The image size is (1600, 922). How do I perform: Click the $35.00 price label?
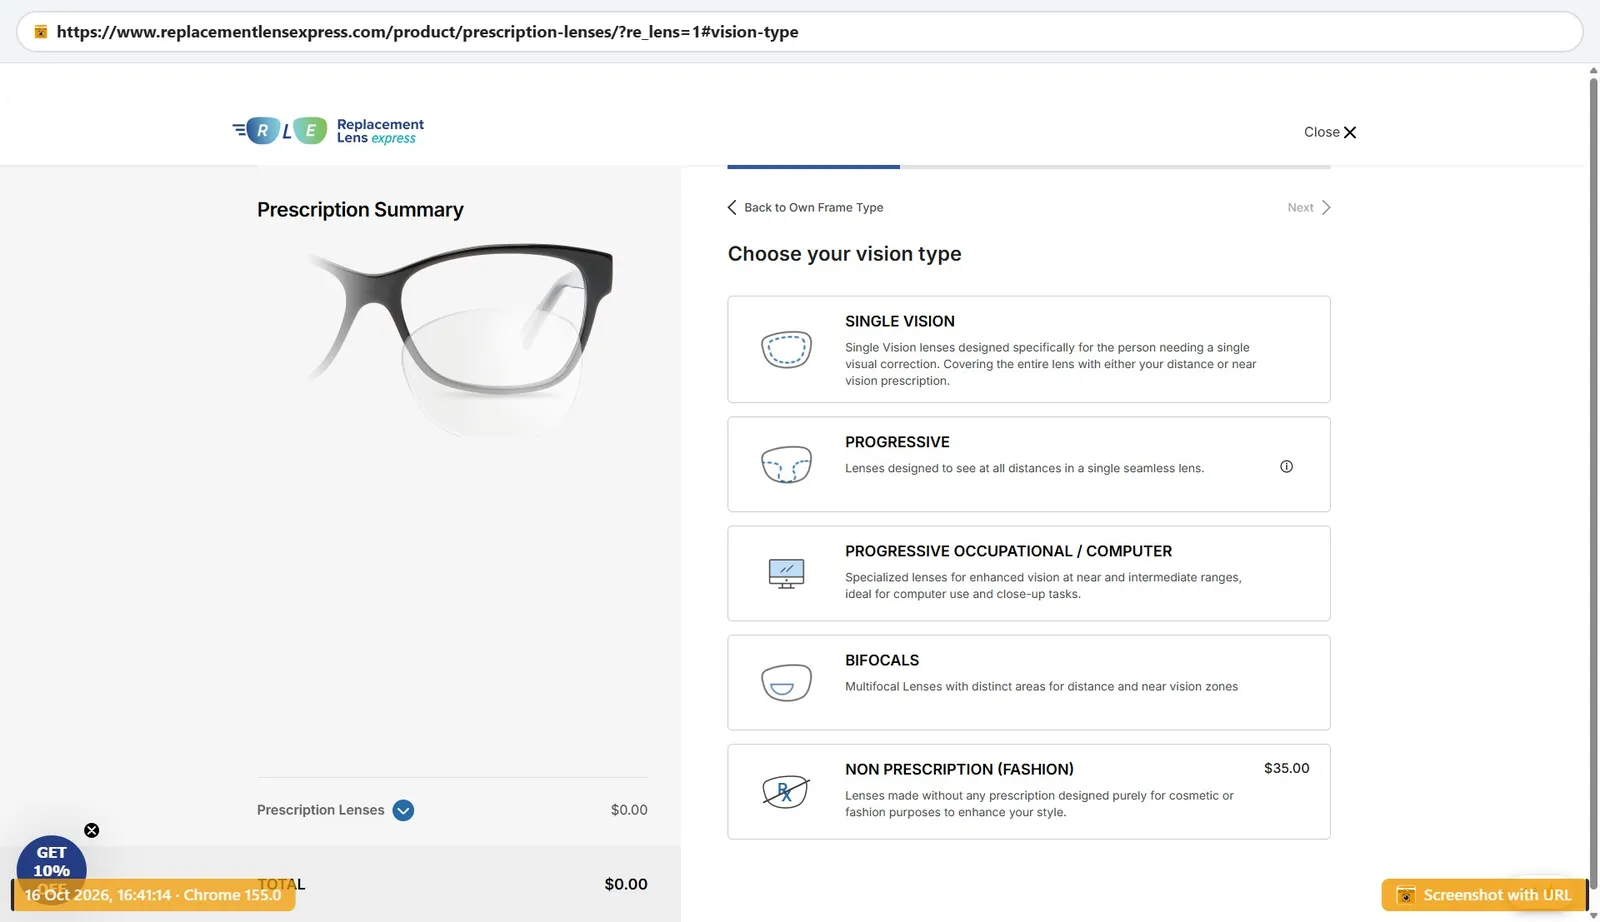pos(1286,768)
